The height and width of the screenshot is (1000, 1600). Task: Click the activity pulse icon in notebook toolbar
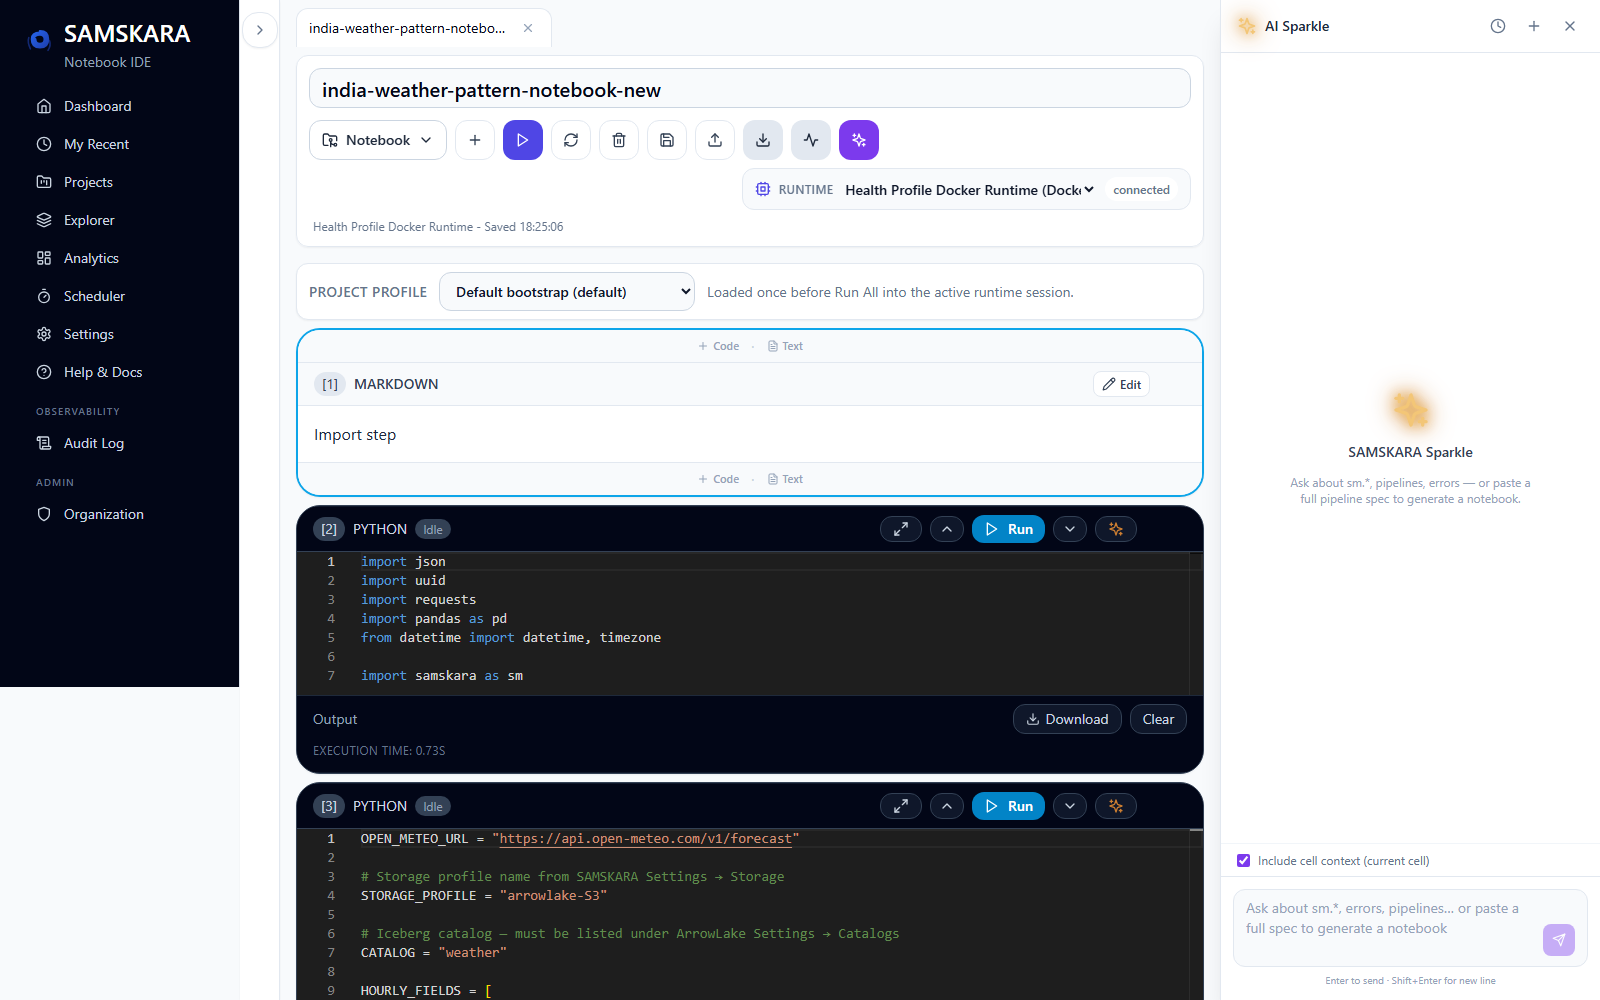pyautogui.click(x=811, y=140)
